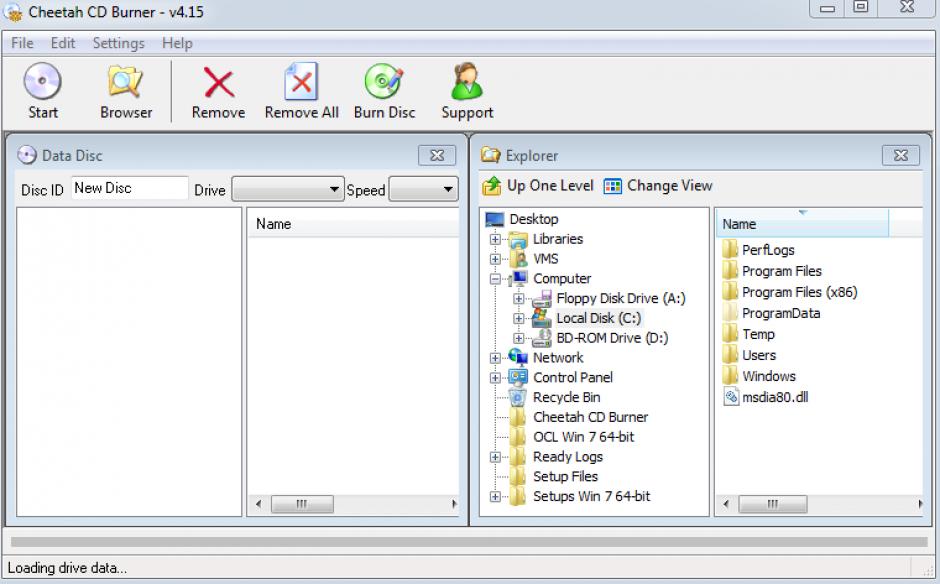Collapse the Computer tree node

tap(495, 279)
